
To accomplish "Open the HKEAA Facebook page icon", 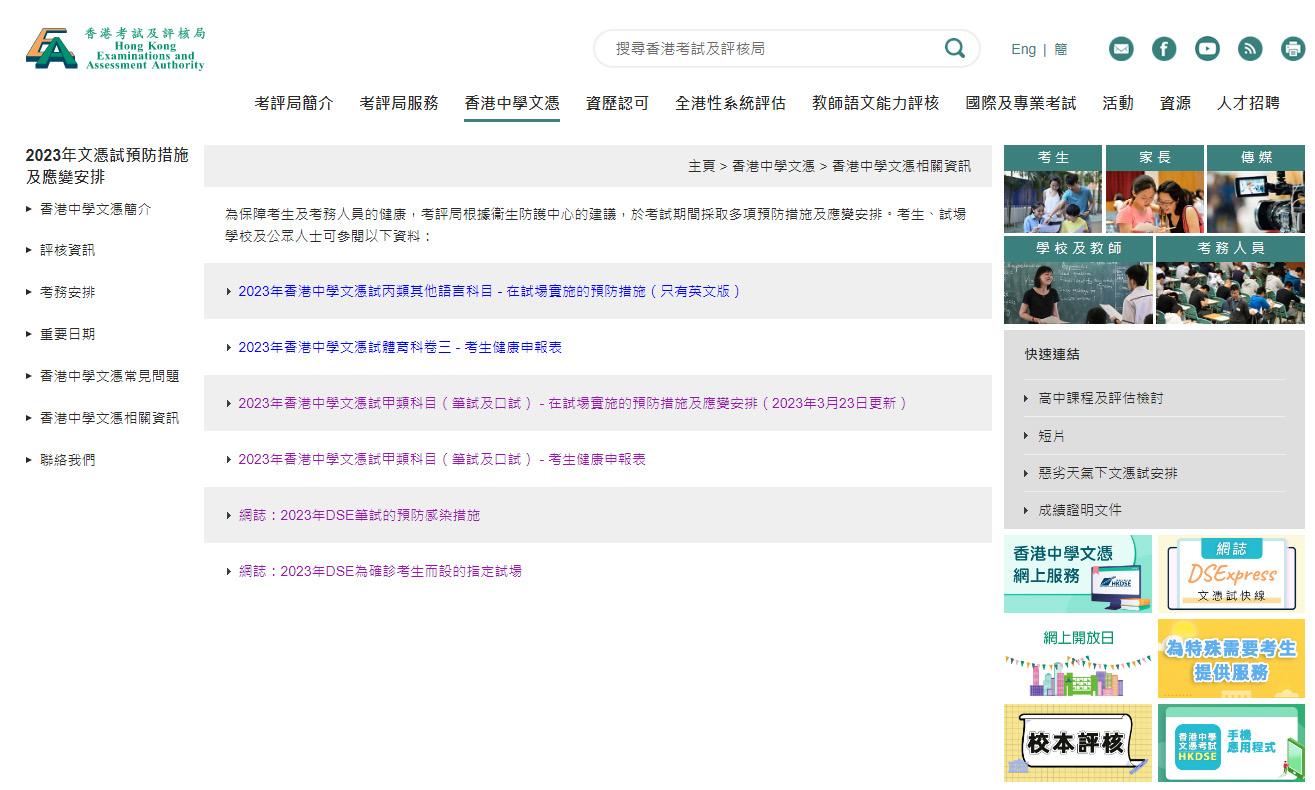I will 1164,49.
